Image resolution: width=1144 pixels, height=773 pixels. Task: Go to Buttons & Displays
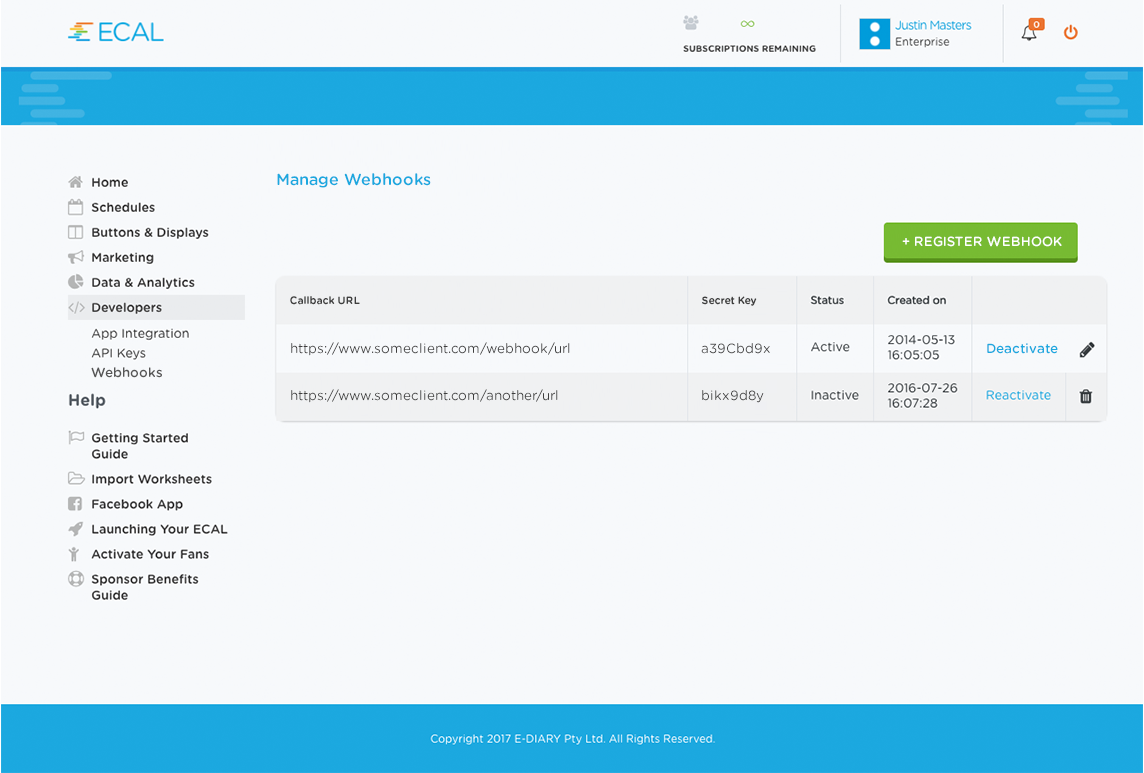coord(149,232)
